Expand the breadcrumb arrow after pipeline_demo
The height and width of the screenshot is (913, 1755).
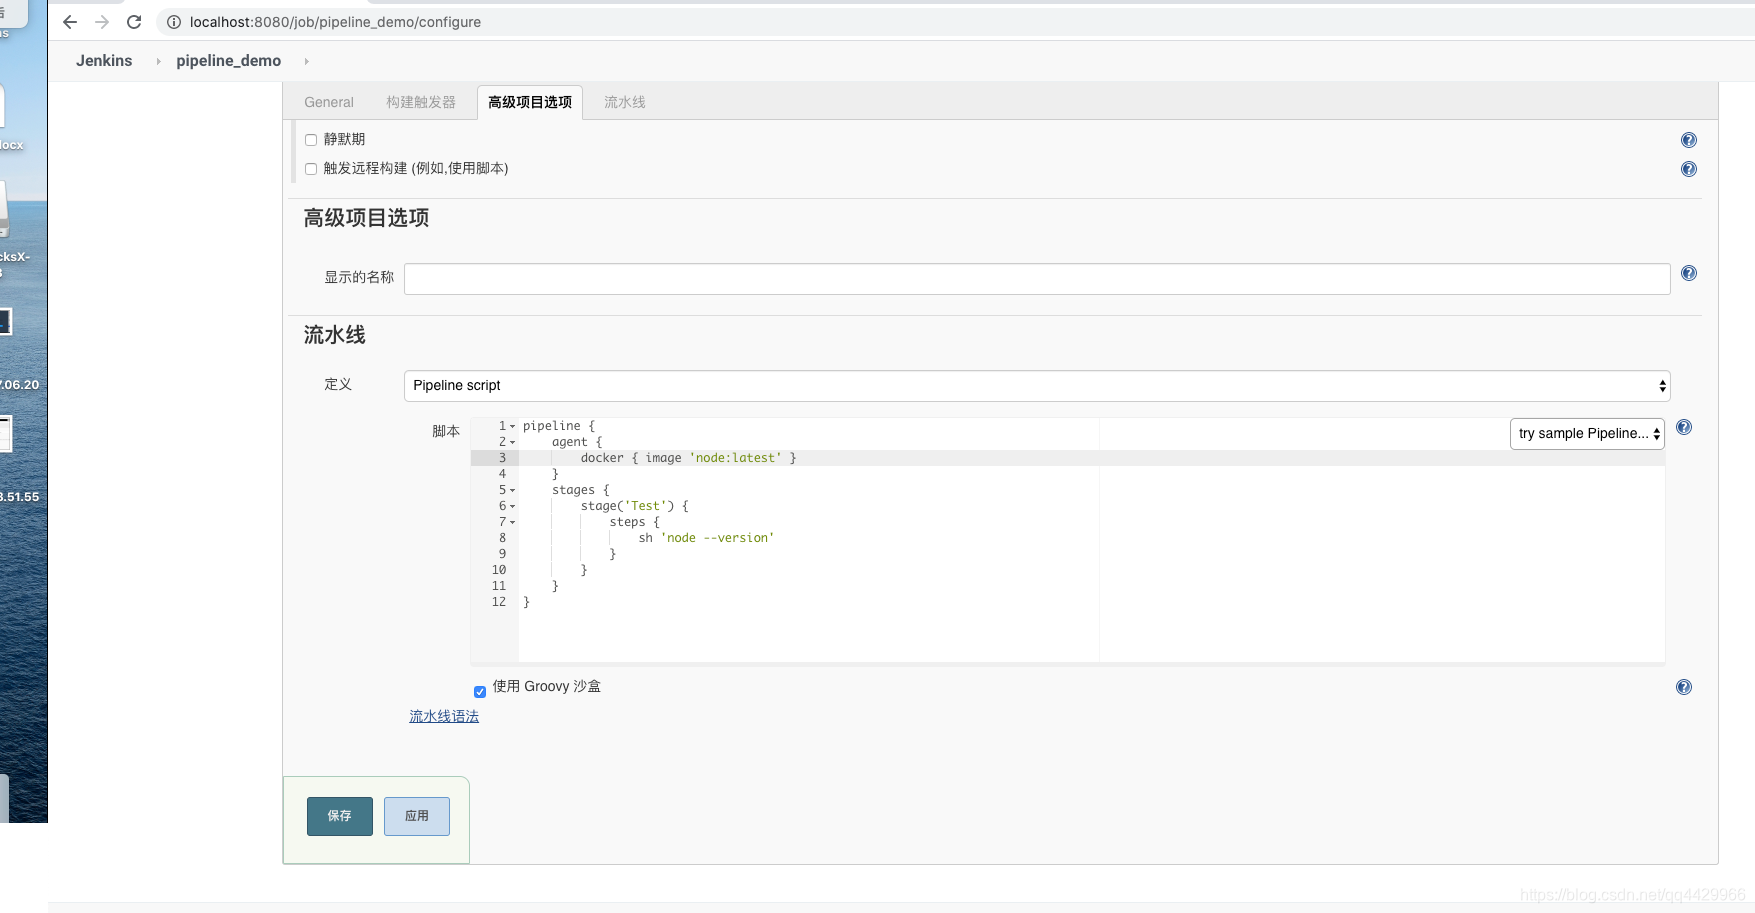306,62
